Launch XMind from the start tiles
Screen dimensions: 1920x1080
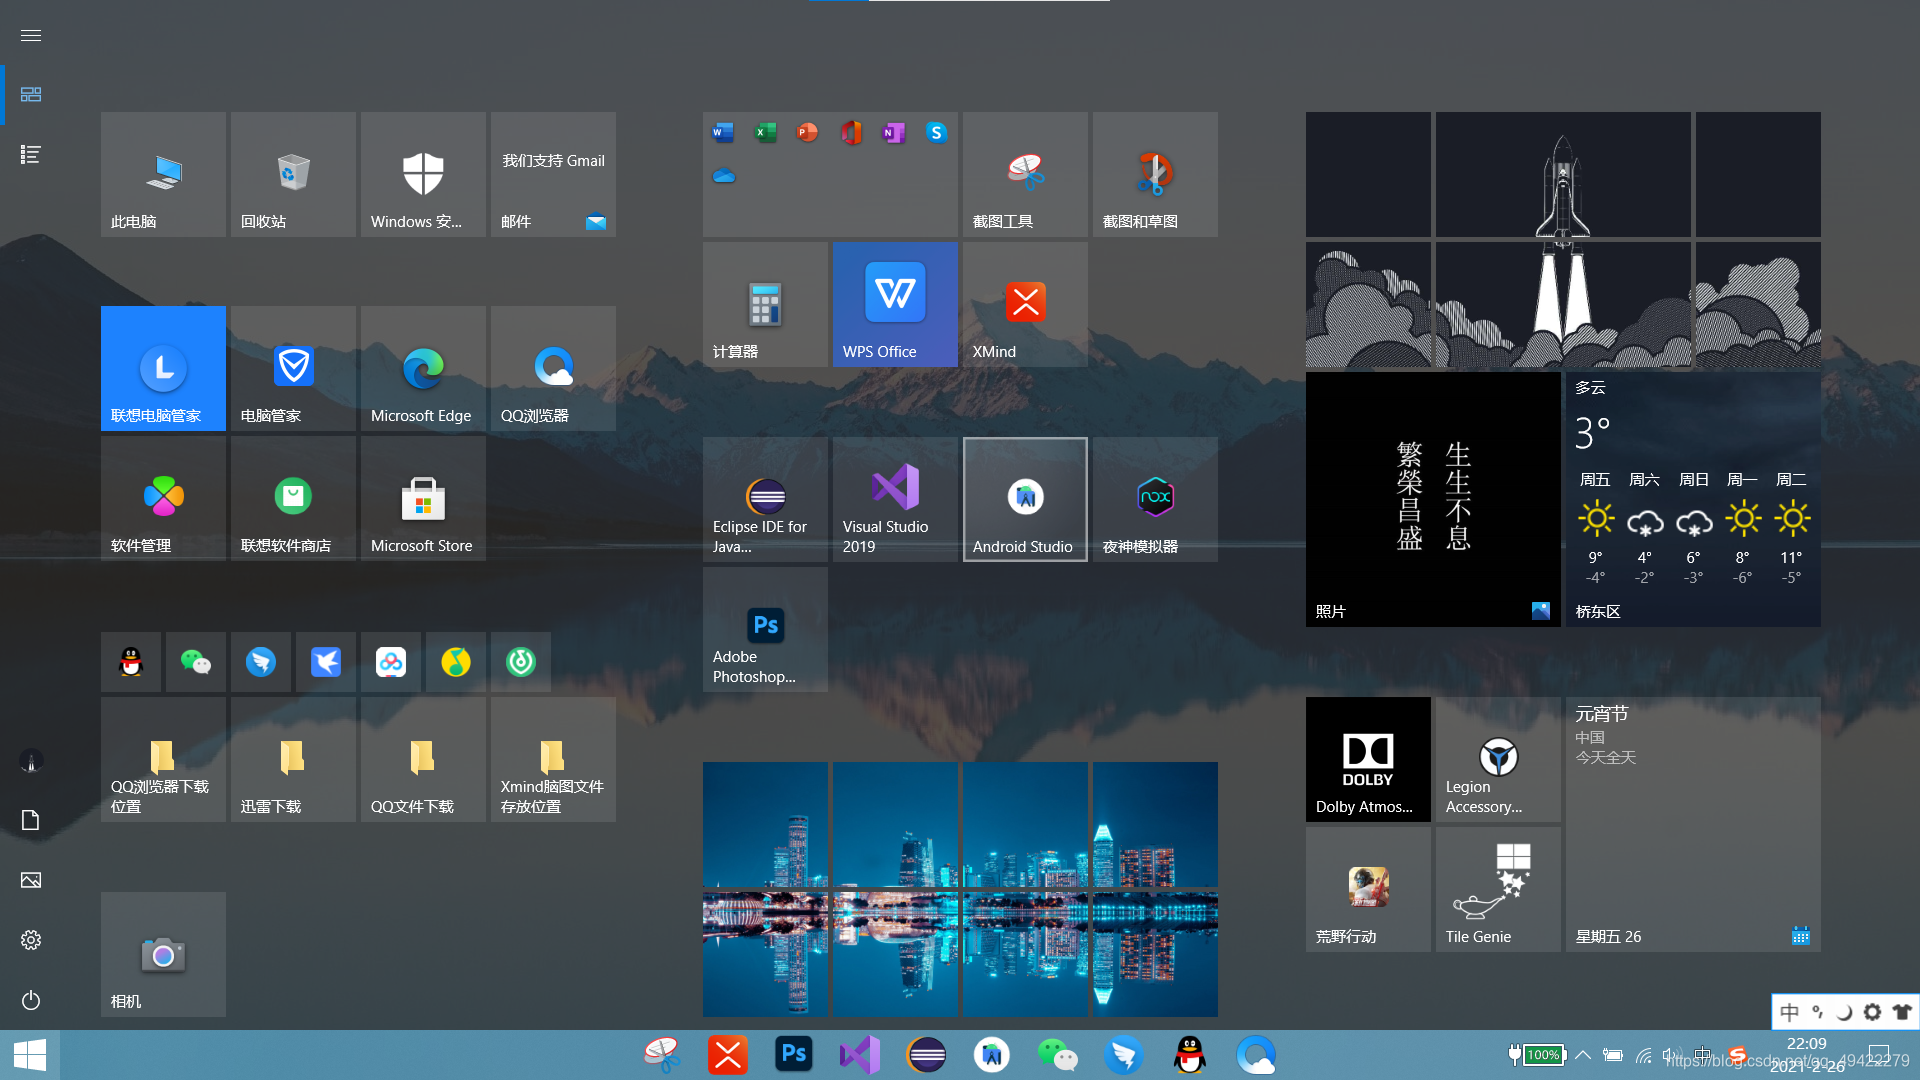[x=1025, y=304]
